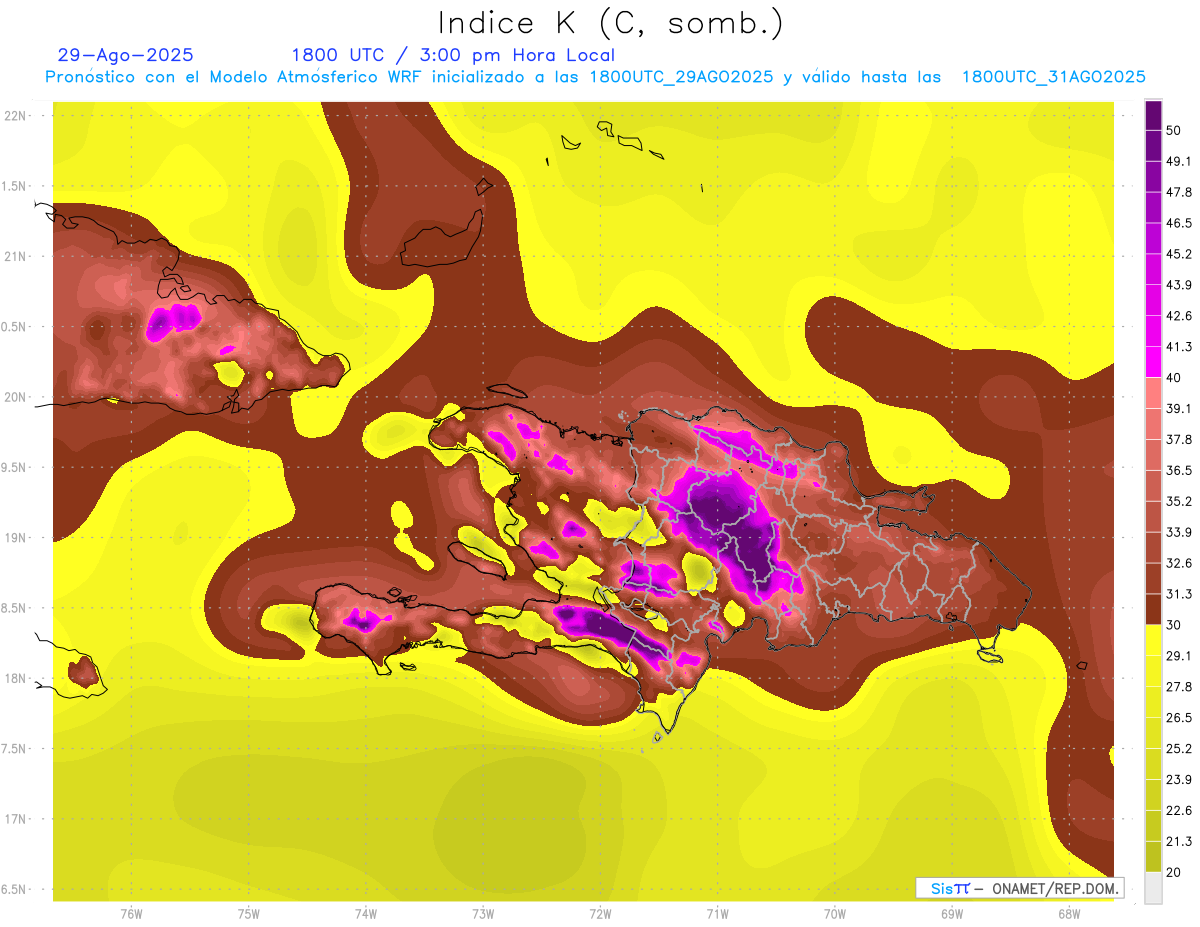Viewport: 1200px width, 927px height.
Task: Click the "8.5N" latitude tick label
Action: tap(15, 608)
